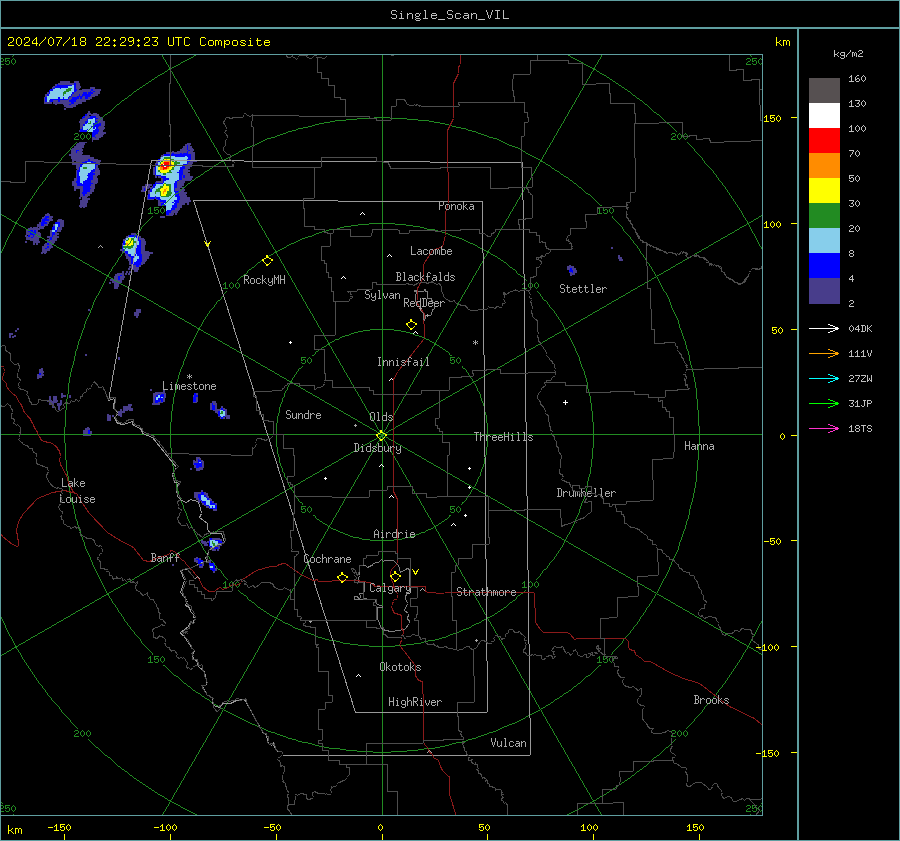This screenshot has width=900, height=841.
Task: Click the Brooks town label
Action: click(x=711, y=700)
